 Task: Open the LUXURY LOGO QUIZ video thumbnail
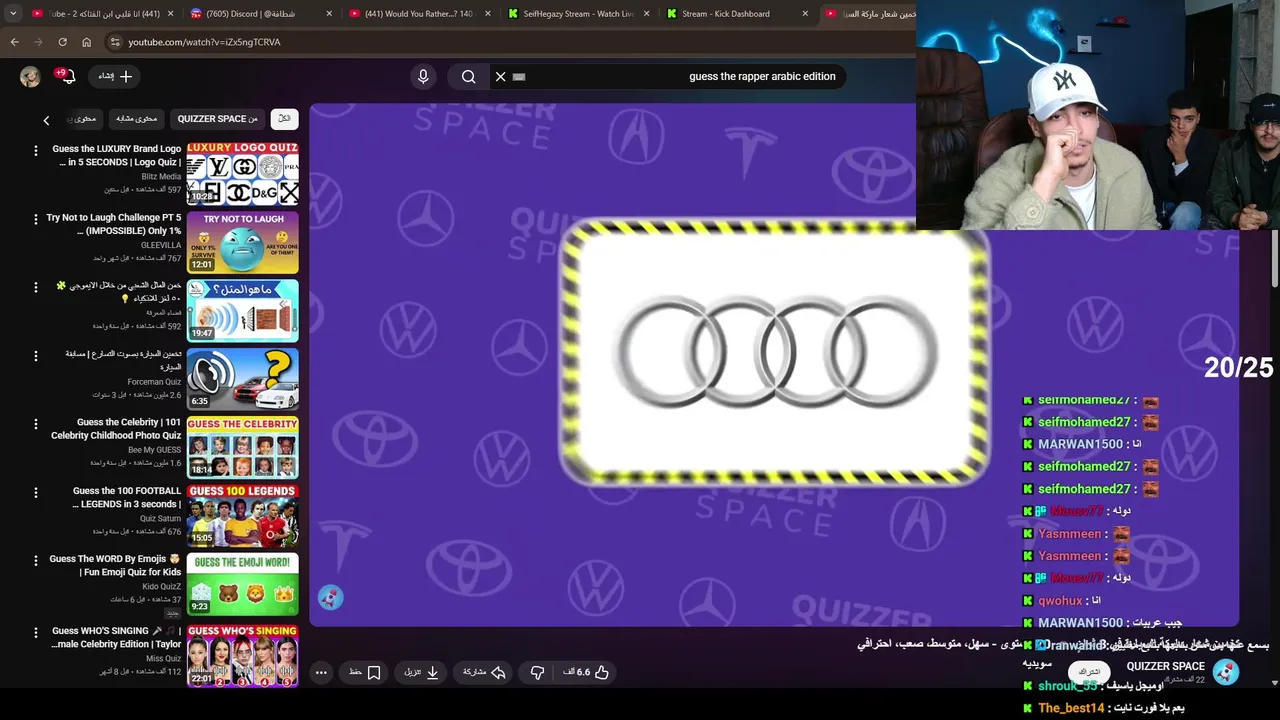click(x=242, y=173)
